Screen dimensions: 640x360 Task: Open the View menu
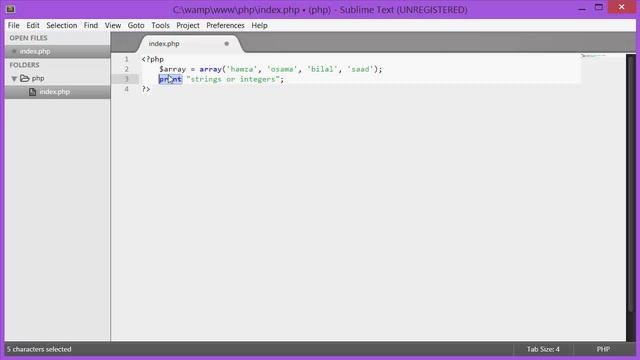113,25
